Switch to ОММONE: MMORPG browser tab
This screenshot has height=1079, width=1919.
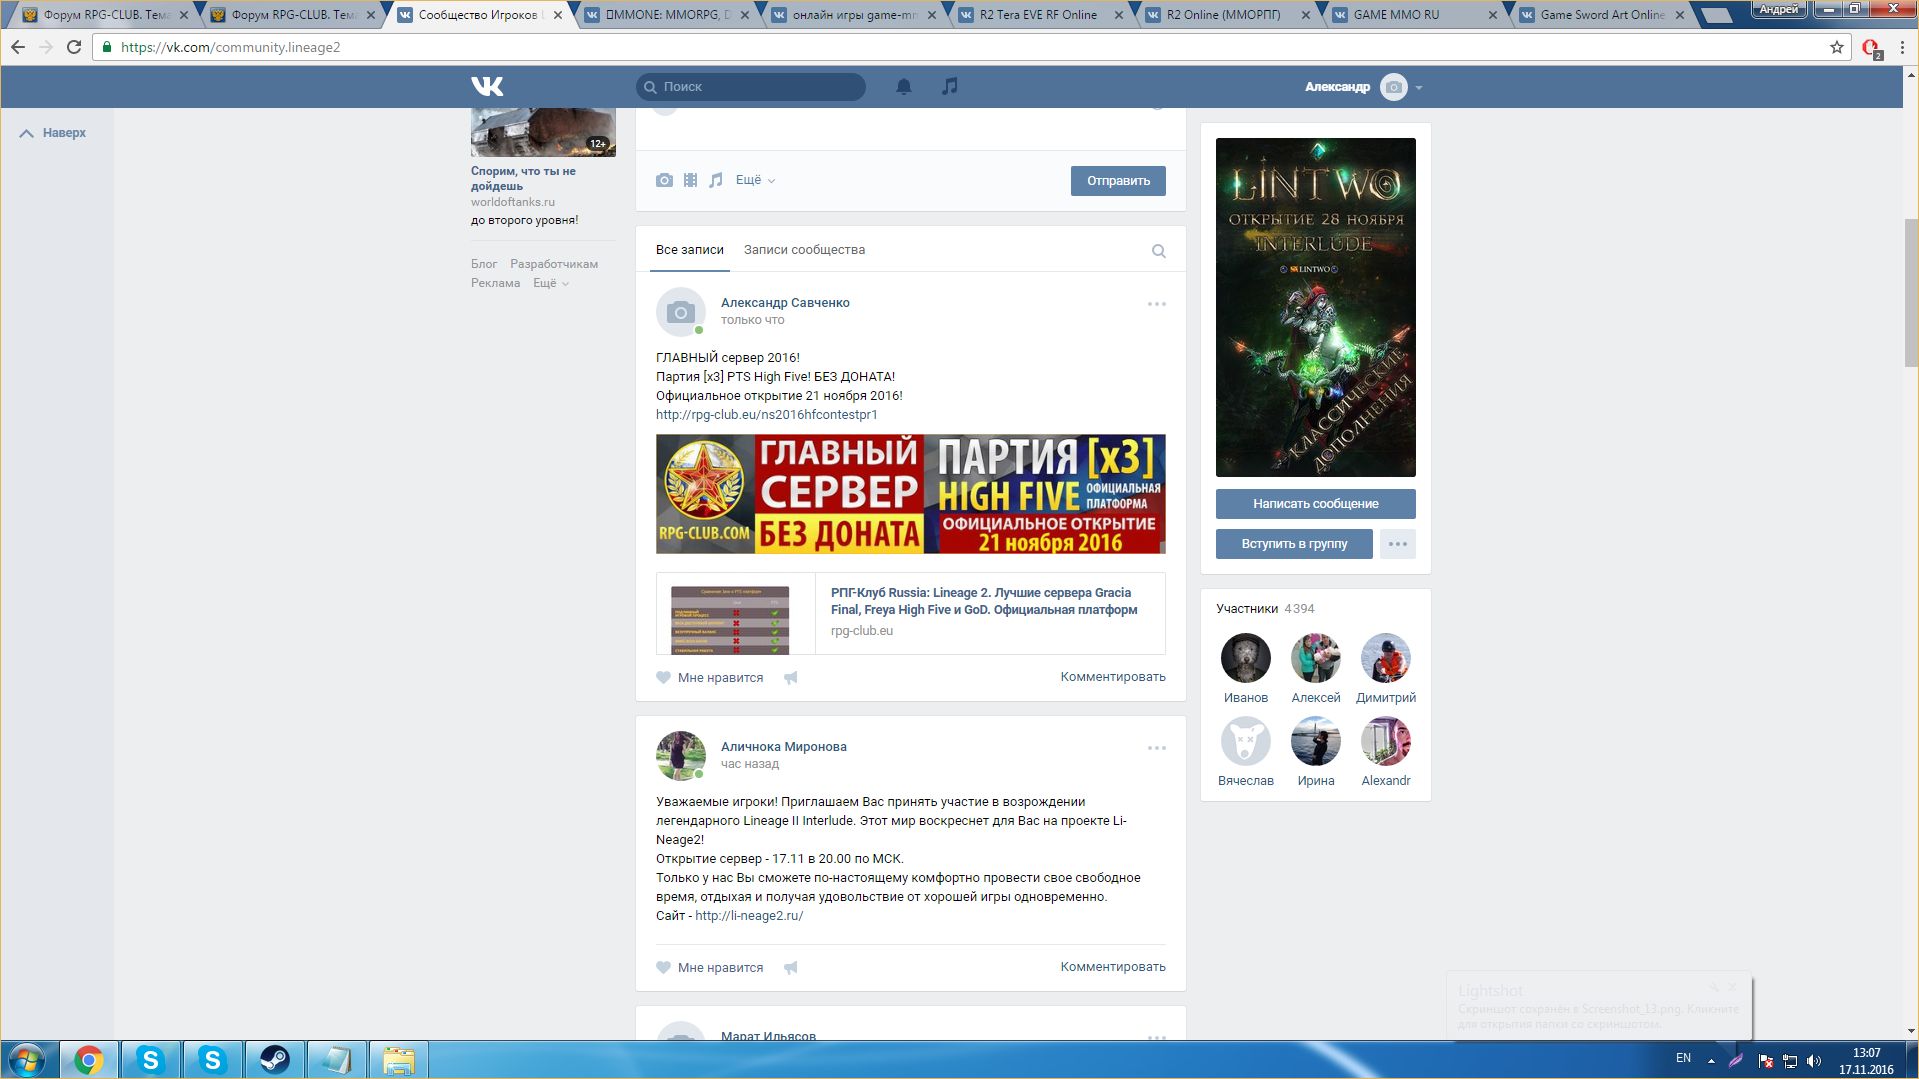(665, 15)
